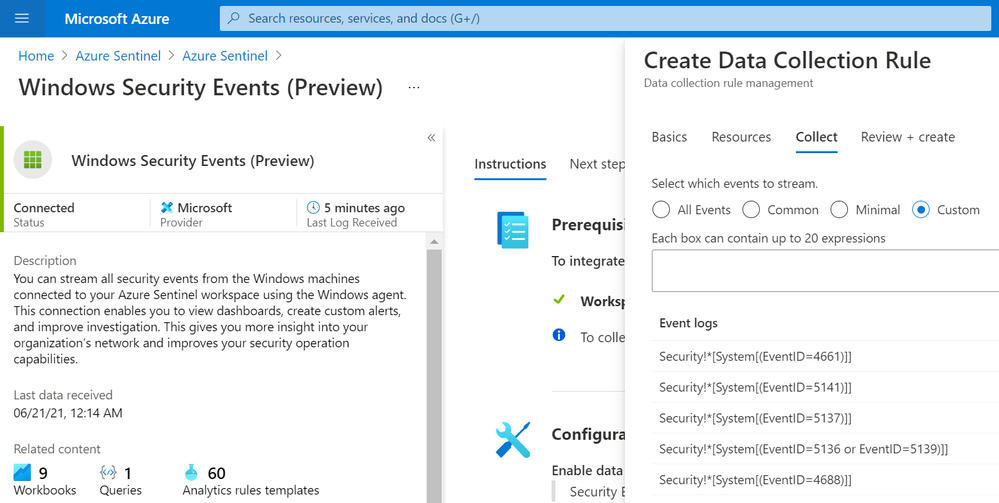Open the 1 Queries related content
The height and width of the screenshot is (503, 999).
coord(120,481)
